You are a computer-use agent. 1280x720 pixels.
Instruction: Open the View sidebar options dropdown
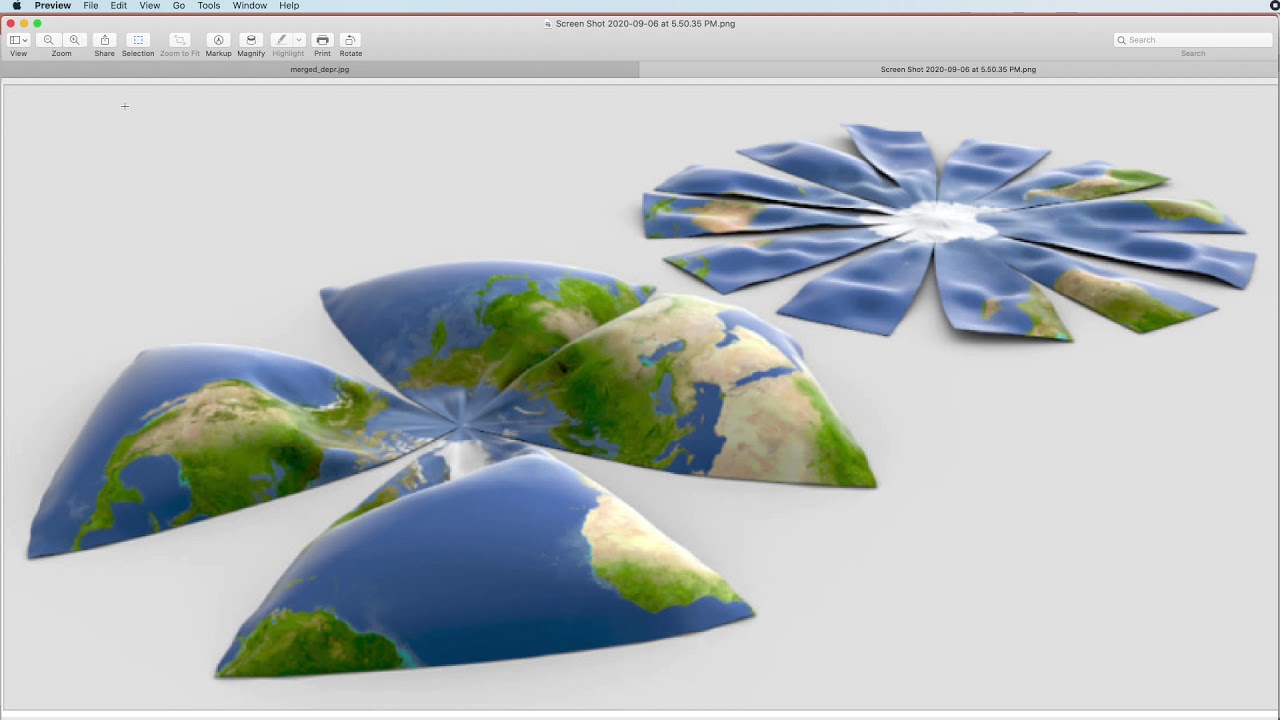point(18,40)
